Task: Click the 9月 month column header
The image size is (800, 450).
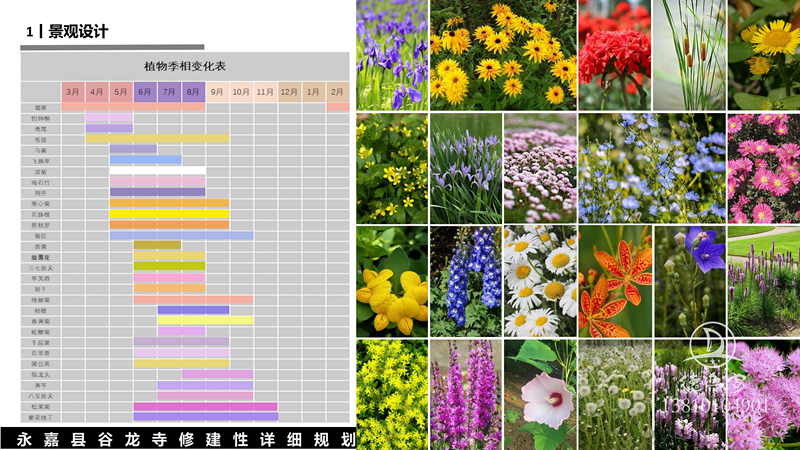Action: click(217, 92)
